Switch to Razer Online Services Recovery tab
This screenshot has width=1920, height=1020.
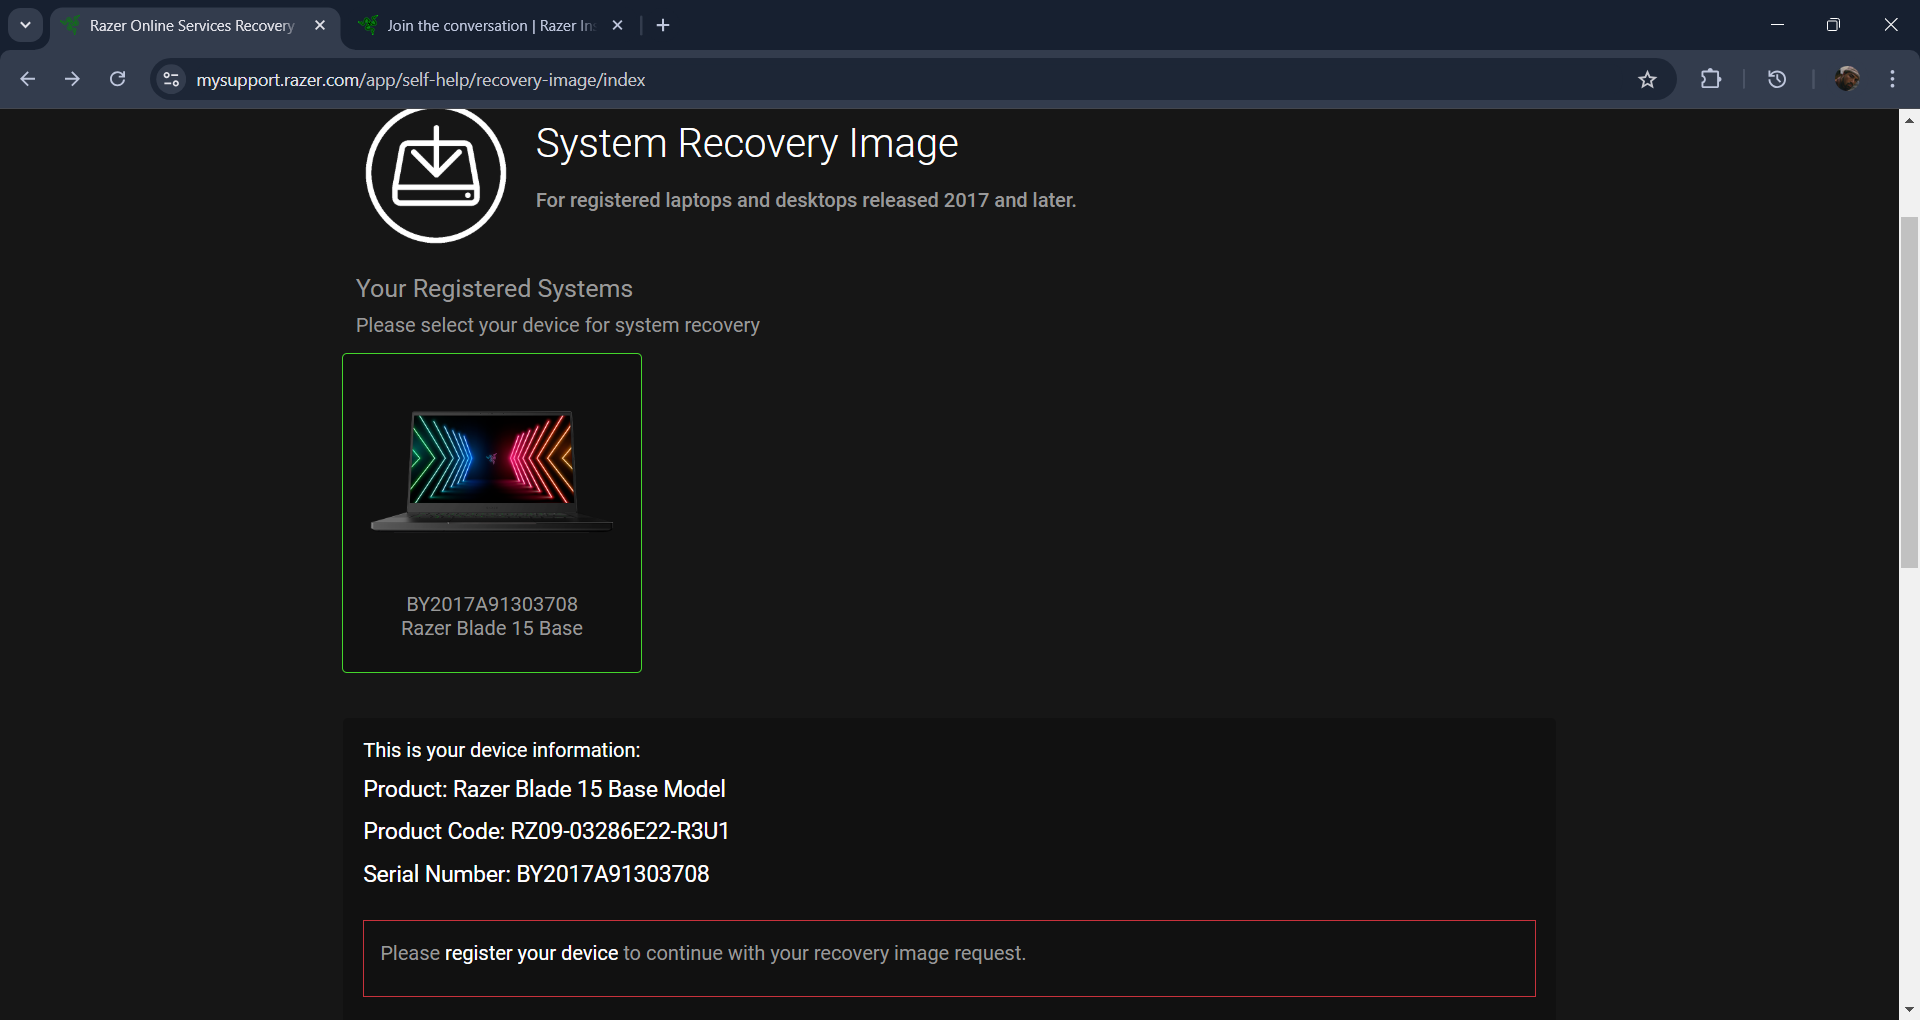pos(192,25)
